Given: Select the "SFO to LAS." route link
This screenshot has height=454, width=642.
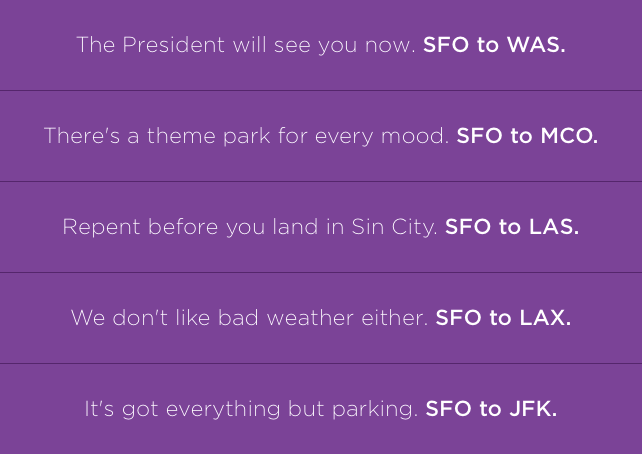Looking at the screenshot, I should click(512, 227).
